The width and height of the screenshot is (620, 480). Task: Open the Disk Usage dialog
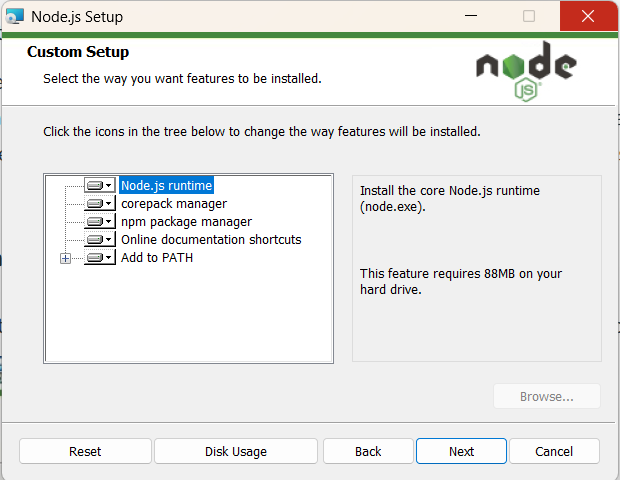(x=236, y=451)
